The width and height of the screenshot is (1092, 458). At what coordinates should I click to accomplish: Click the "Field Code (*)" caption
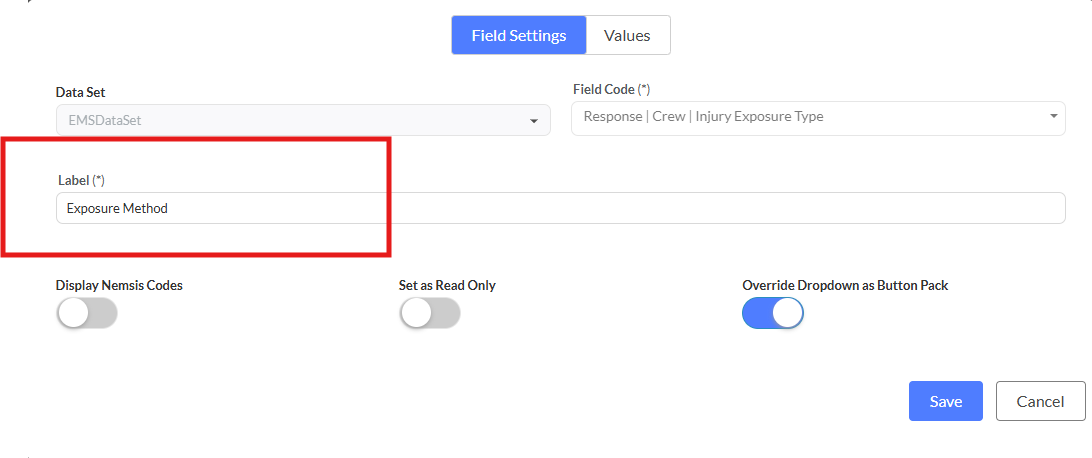[611, 89]
